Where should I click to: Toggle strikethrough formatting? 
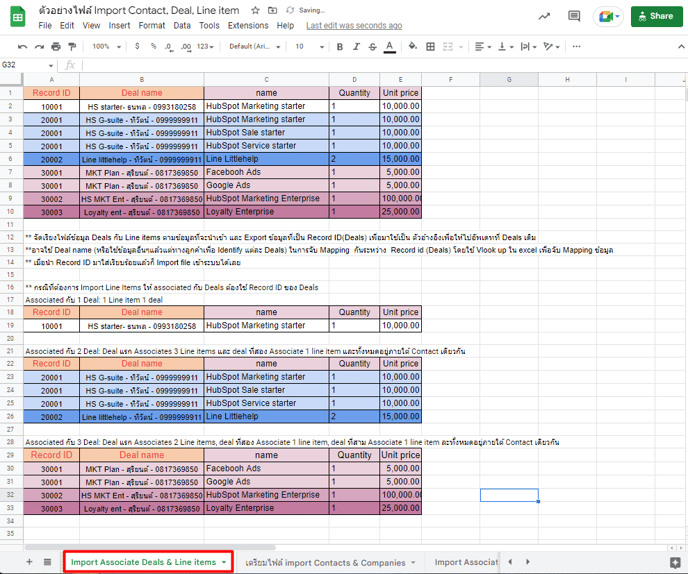[x=373, y=47]
